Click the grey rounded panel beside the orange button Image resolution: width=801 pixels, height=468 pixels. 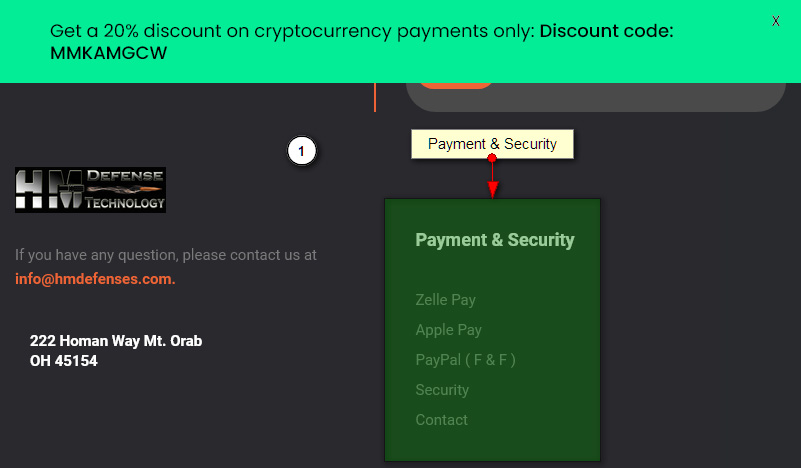(639, 97)
